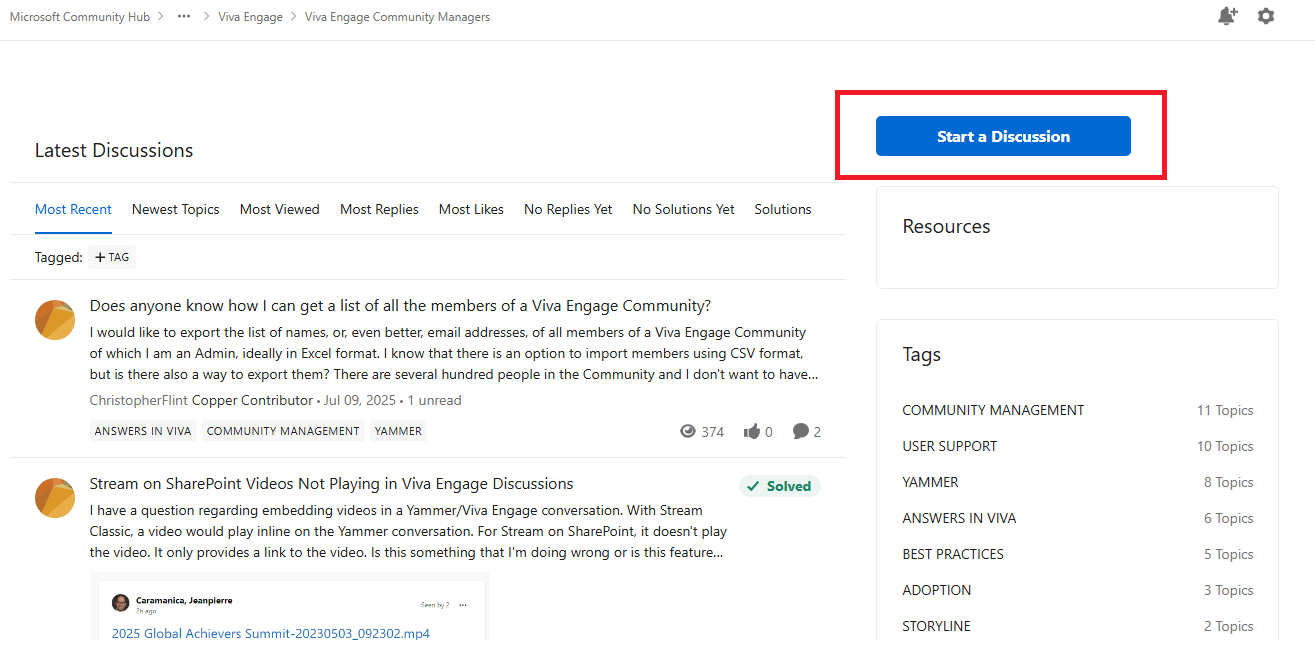The image size is (1315, 648).
Task: Open the Solutions tab
Action: [x=783, y=209]
